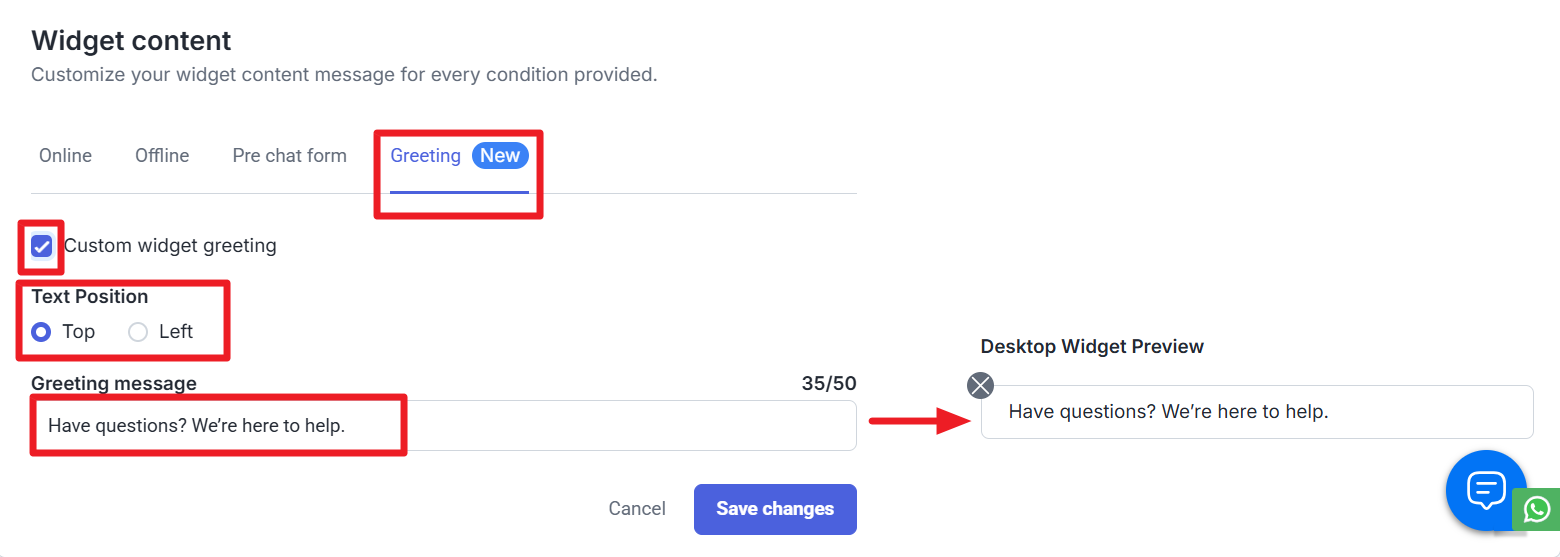Open the blue live chat widget button
Screen dimensions: 1560x557
point(1485,489)
